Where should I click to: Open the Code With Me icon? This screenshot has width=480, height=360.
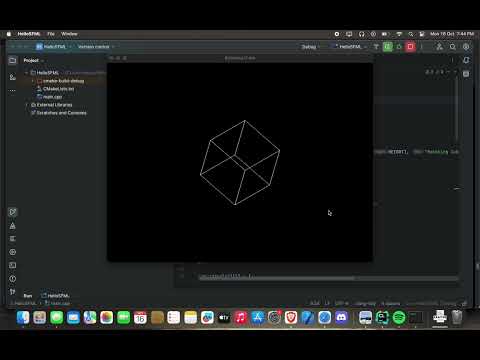pos(440,47)
